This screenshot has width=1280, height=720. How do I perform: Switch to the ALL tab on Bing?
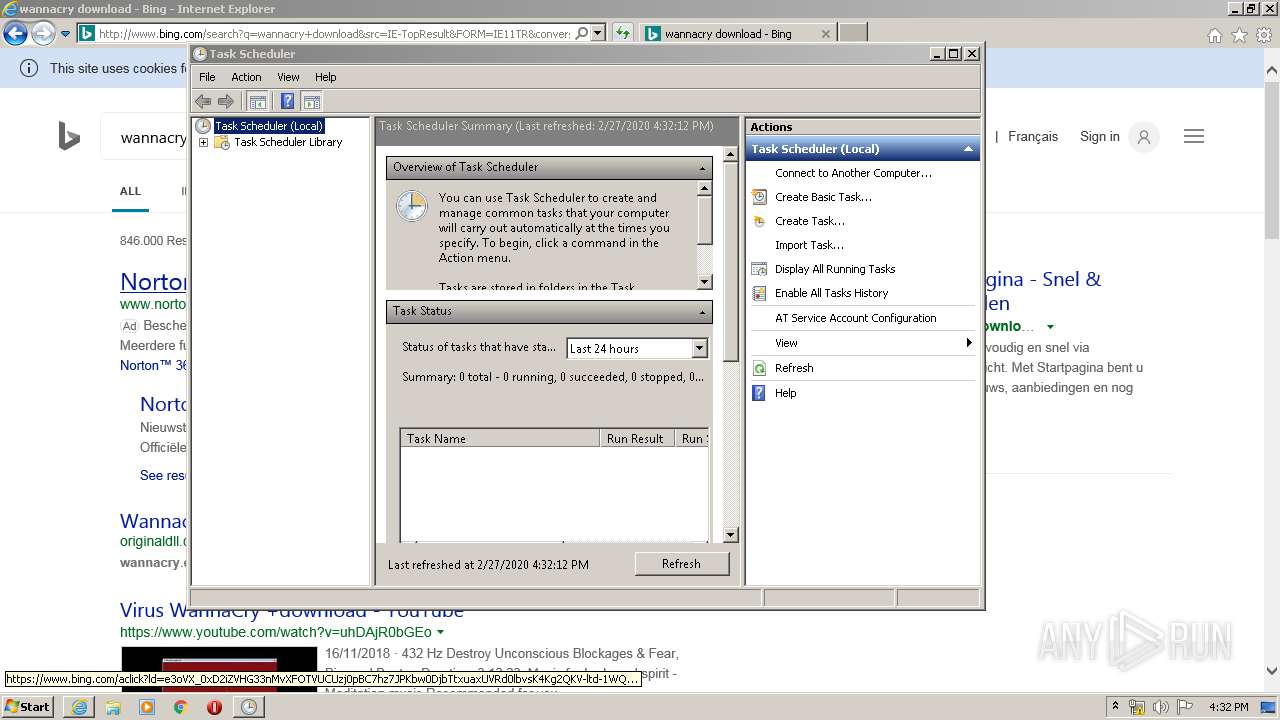[130, 191]
